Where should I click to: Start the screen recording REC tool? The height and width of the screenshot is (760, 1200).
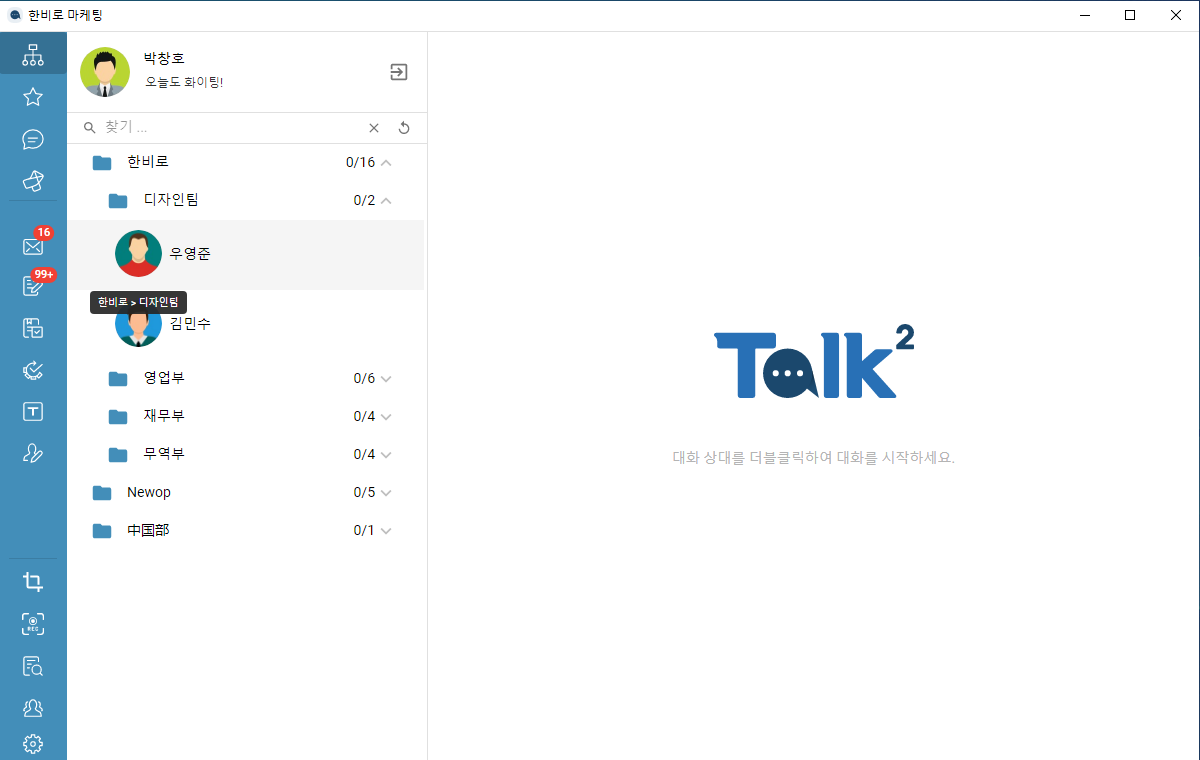pos(33,624)
